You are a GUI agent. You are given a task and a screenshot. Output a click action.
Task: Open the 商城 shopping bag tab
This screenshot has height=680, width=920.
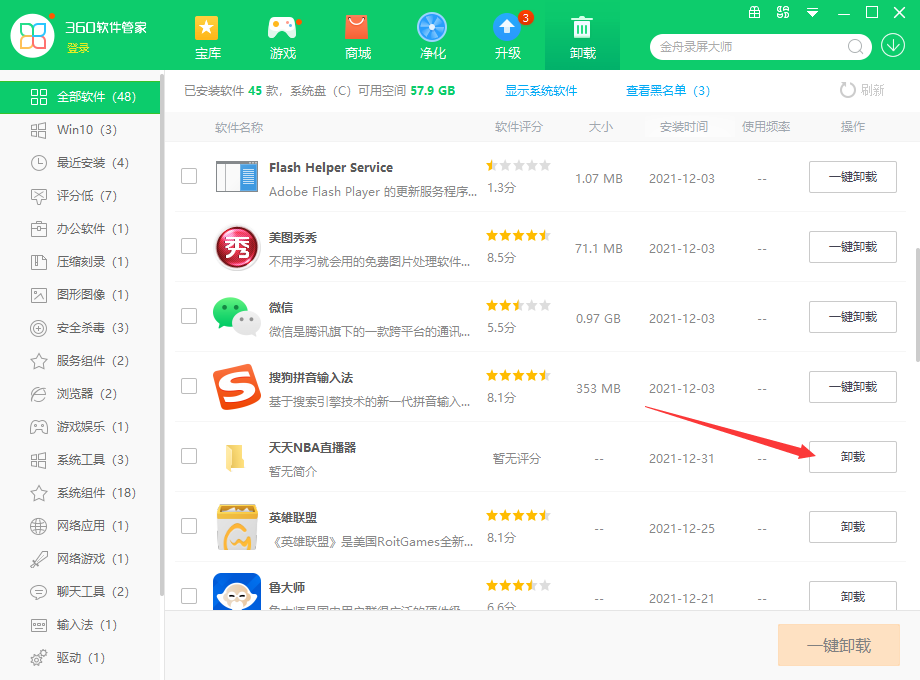point(357,38)
